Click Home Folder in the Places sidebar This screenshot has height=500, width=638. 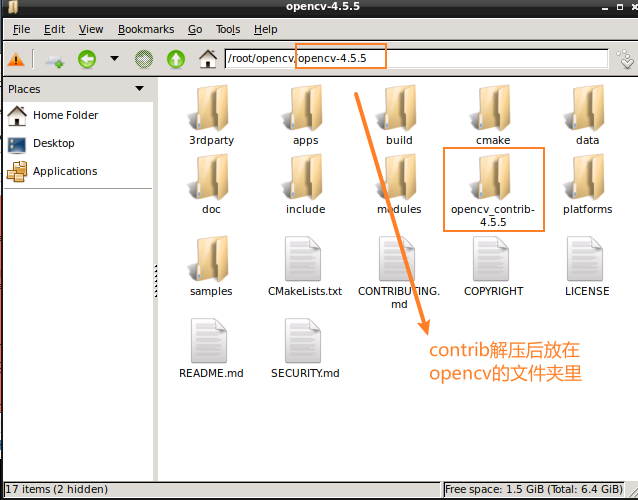pos(65,115)
